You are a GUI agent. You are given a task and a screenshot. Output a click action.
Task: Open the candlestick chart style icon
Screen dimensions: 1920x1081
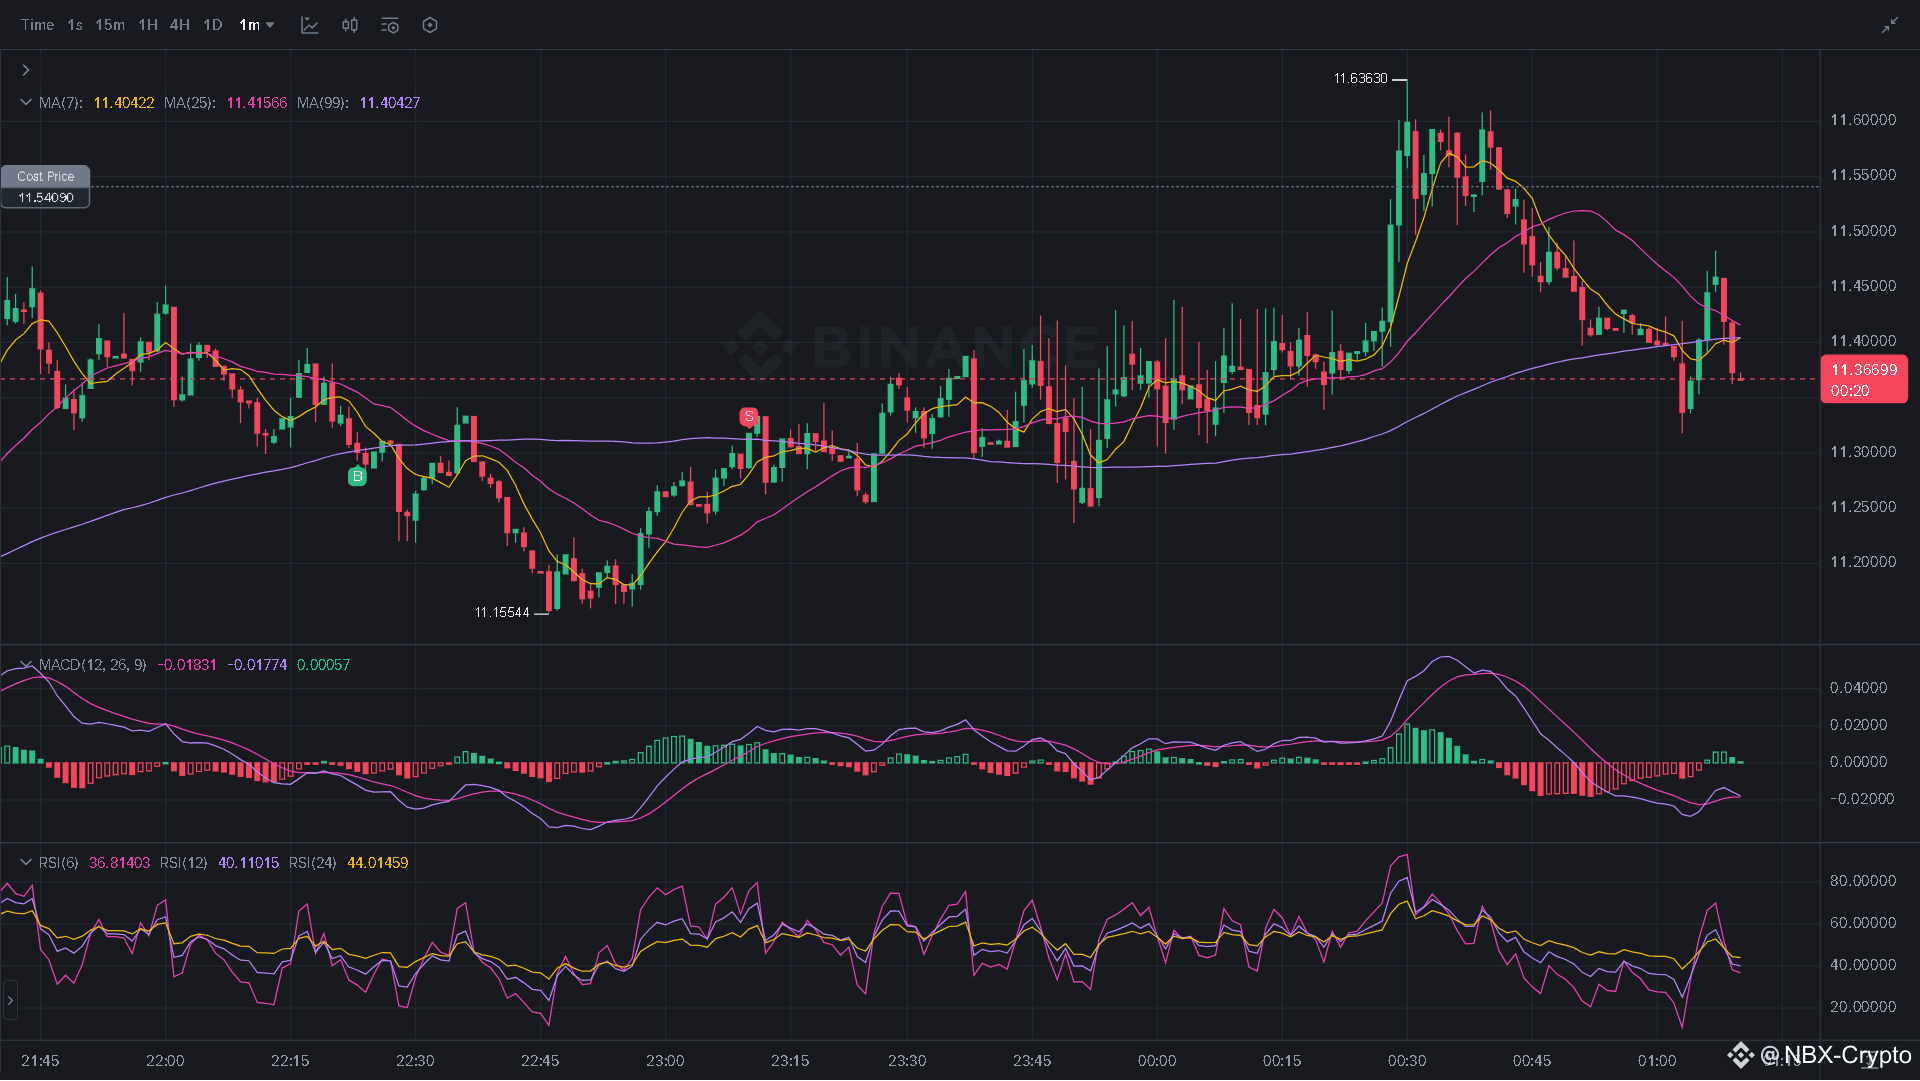coord(350,25)
